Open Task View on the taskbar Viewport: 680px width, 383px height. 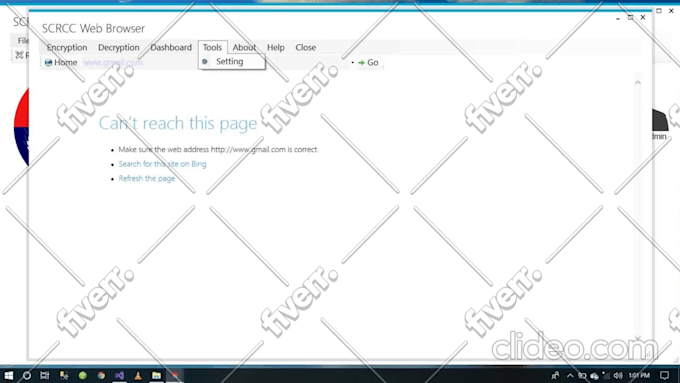pos(45,375)
